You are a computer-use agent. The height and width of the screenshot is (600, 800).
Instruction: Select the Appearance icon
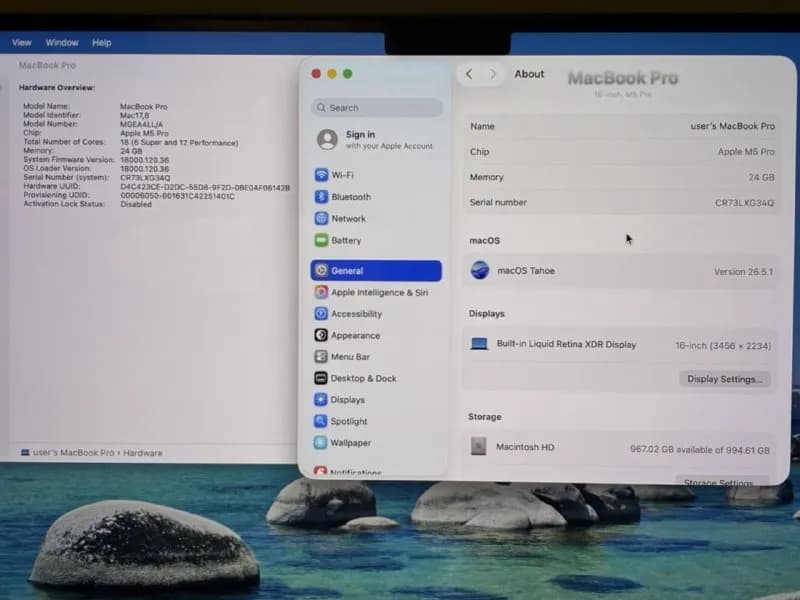pos(321,335)
